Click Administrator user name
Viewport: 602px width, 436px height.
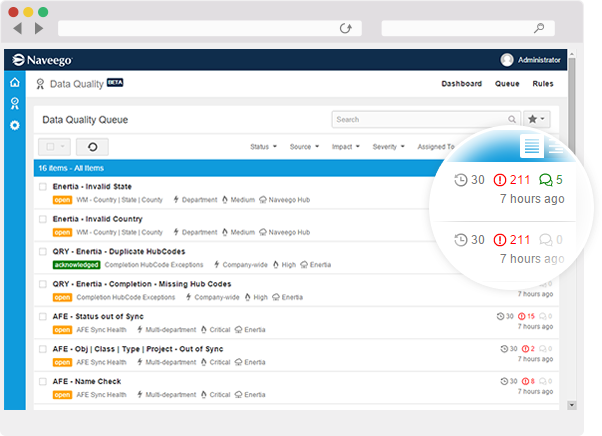[539, 60]
